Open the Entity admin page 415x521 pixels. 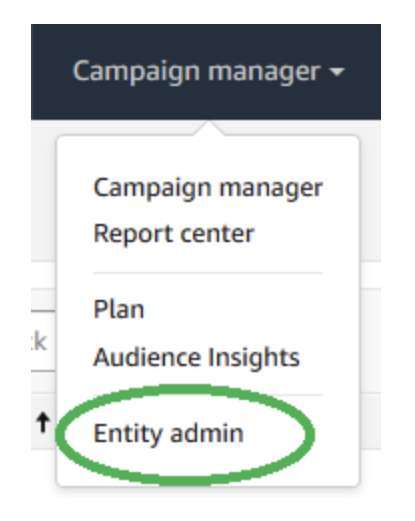168,433
